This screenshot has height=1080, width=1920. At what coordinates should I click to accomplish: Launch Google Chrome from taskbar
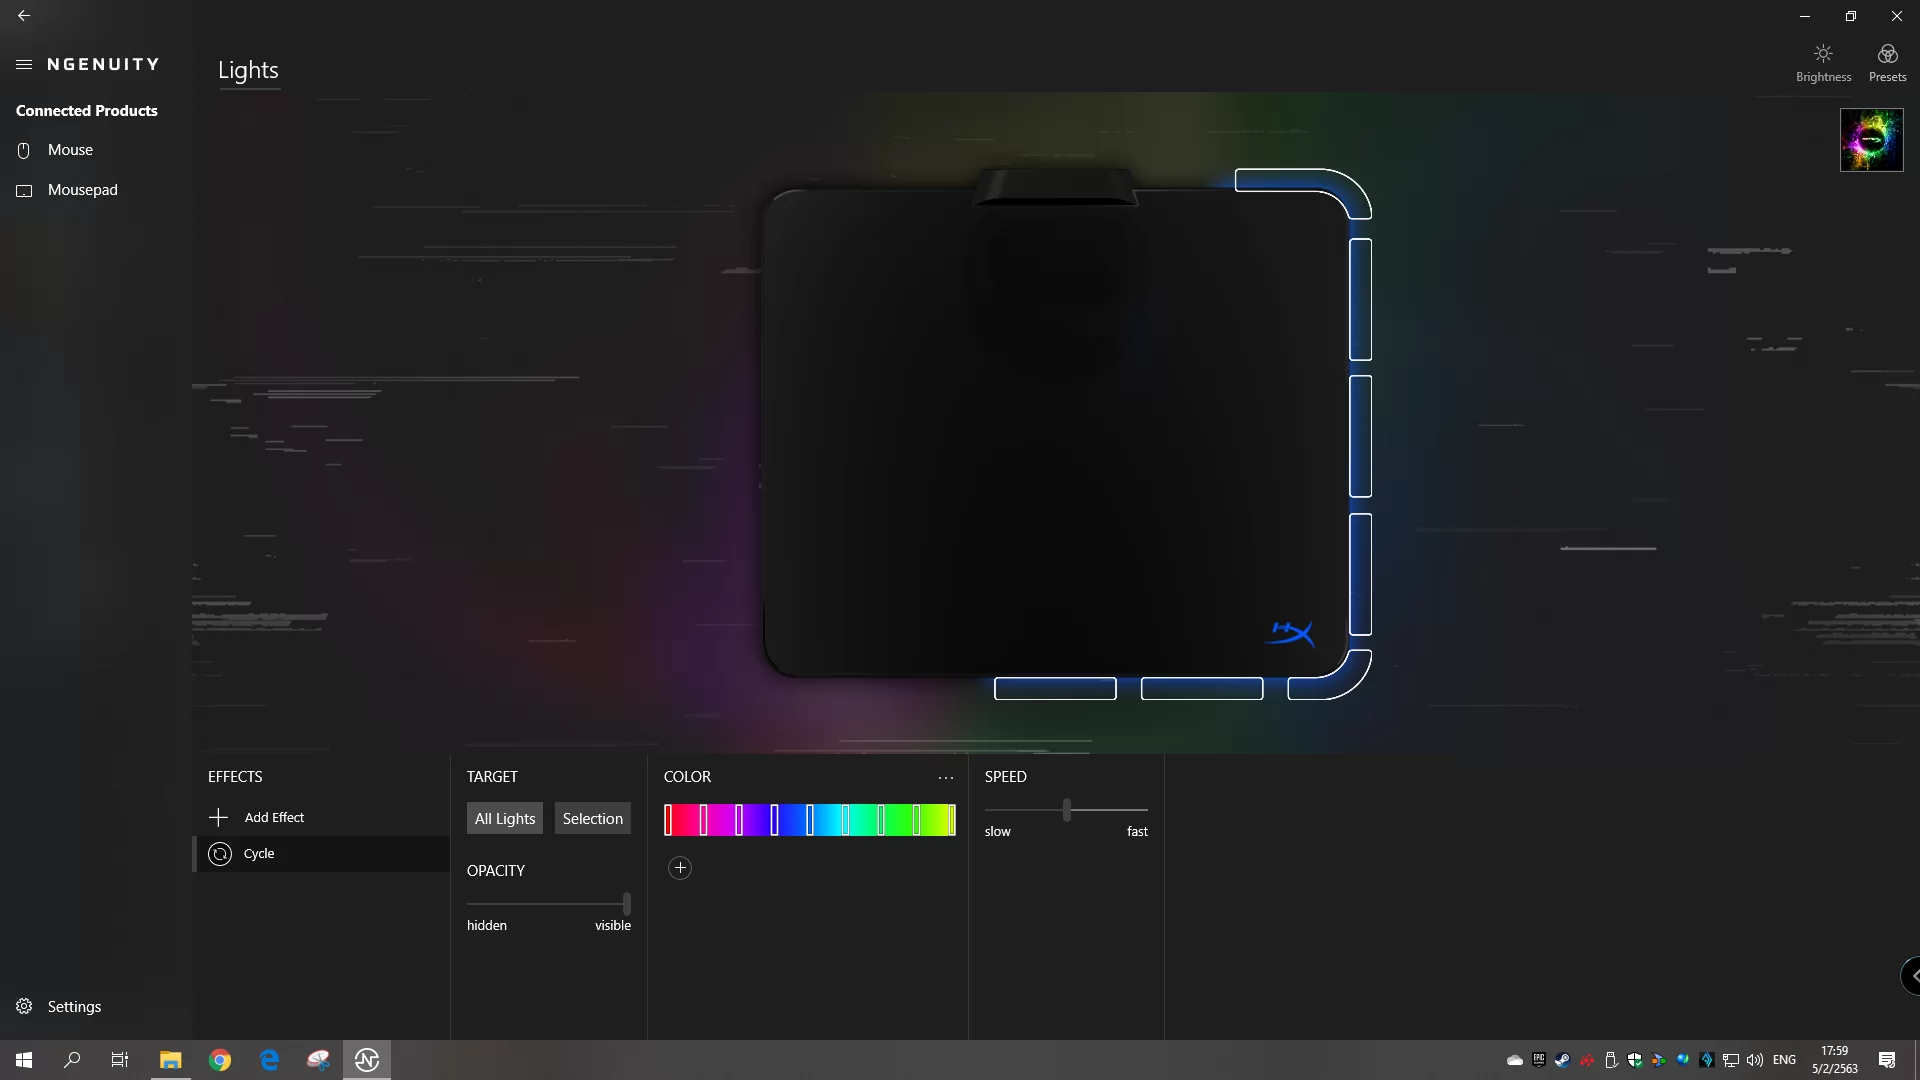coord(220,1060)
